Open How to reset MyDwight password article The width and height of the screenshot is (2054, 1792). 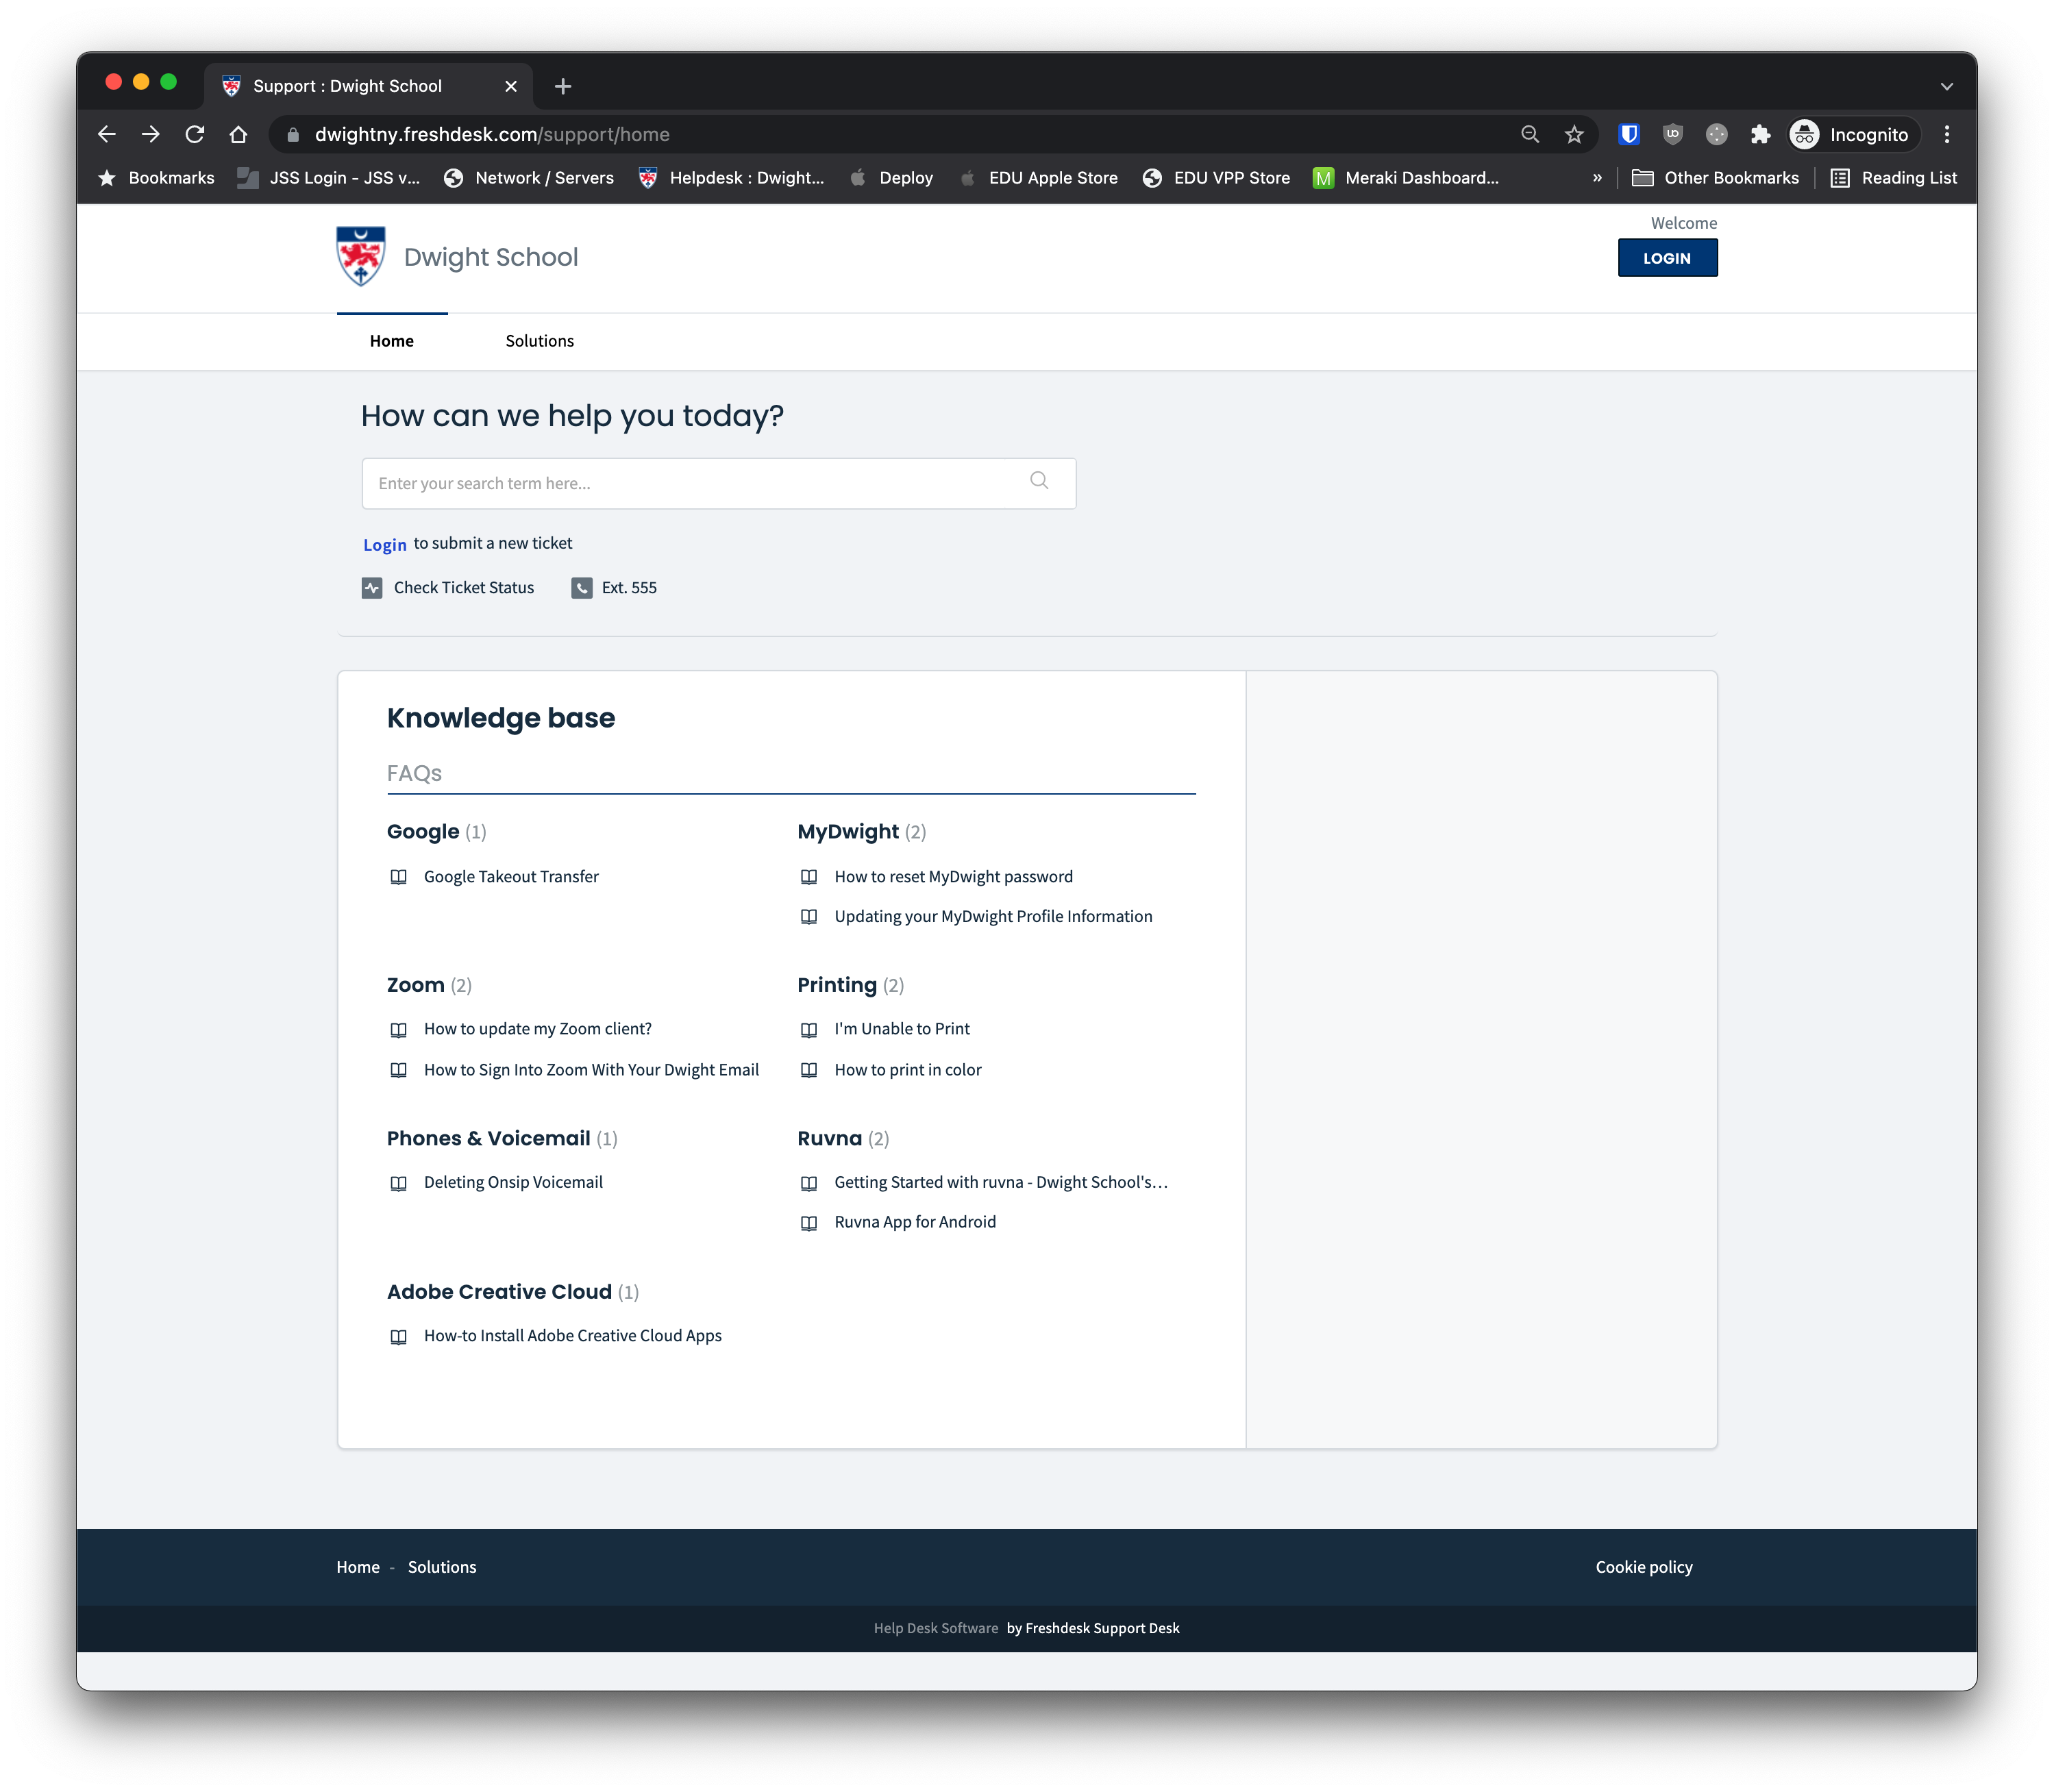click(x=953, y=877)
